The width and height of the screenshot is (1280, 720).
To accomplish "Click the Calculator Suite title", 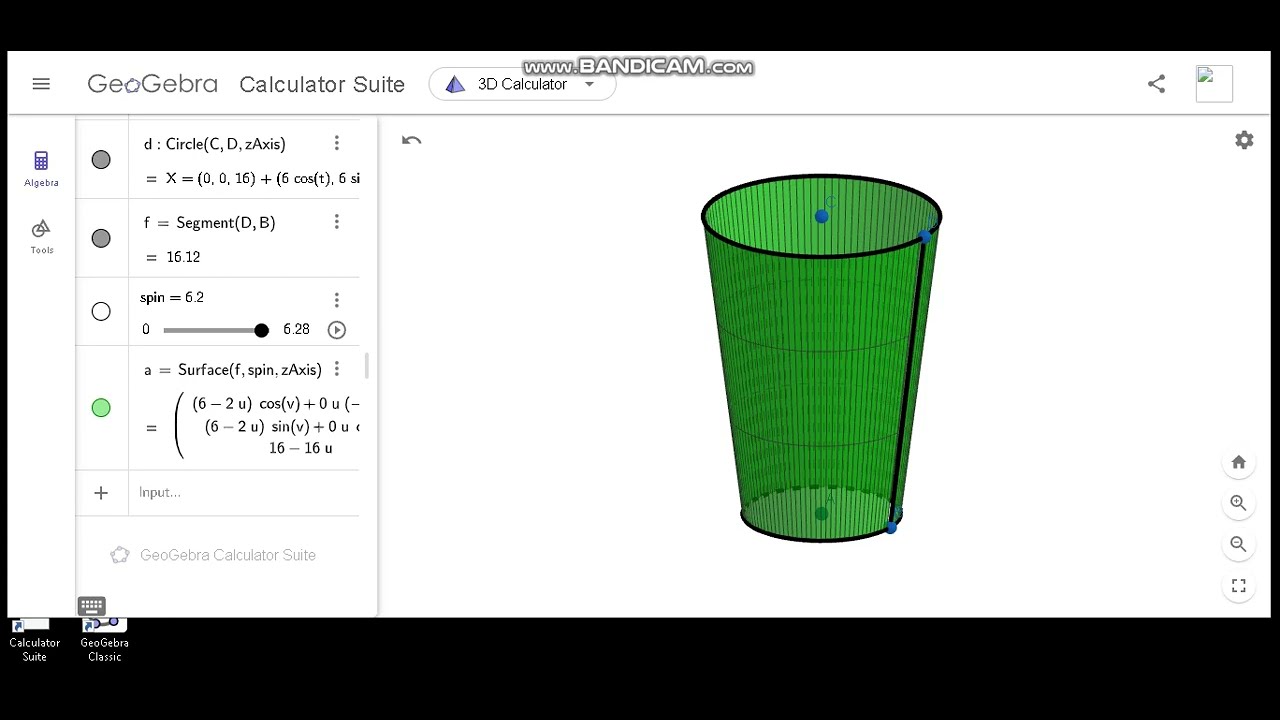I will click(322, 84).
